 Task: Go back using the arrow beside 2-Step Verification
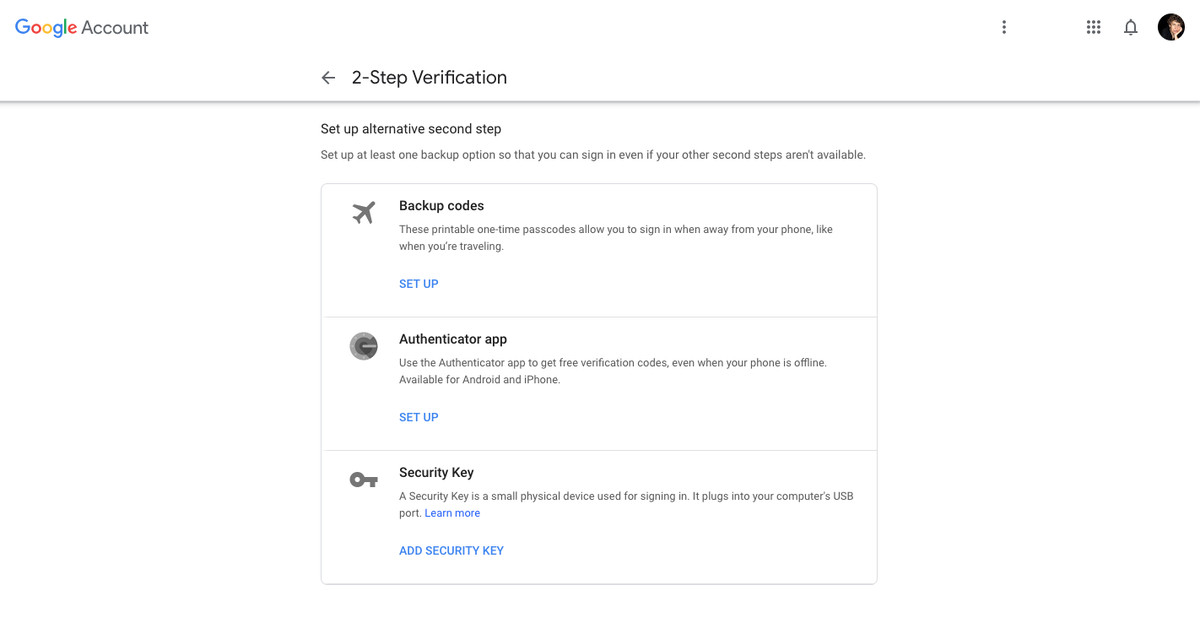coord(328,78)
